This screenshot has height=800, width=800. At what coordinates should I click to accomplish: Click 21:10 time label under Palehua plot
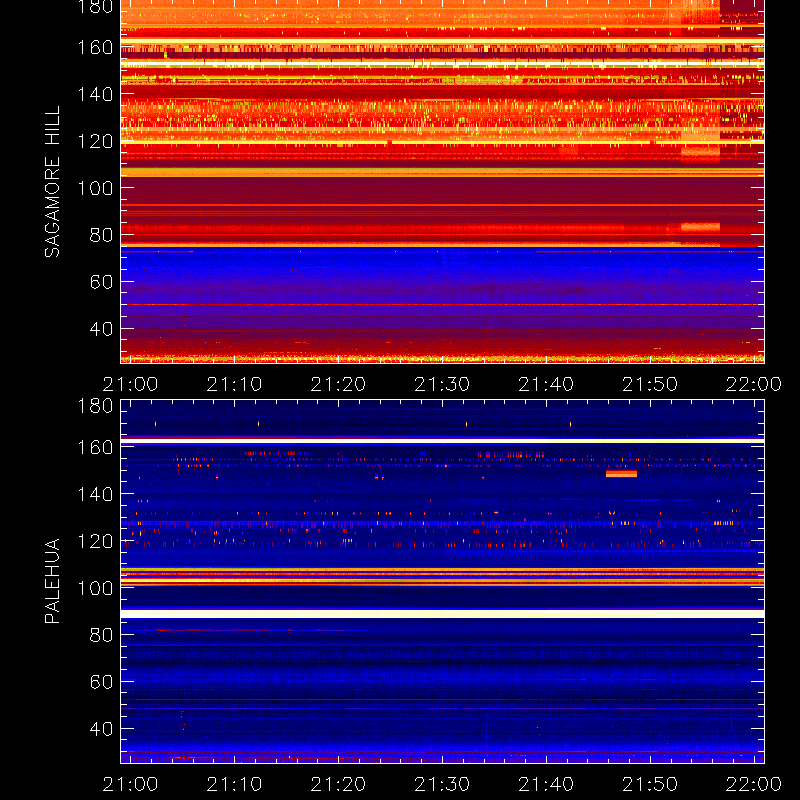pos(234,784)
